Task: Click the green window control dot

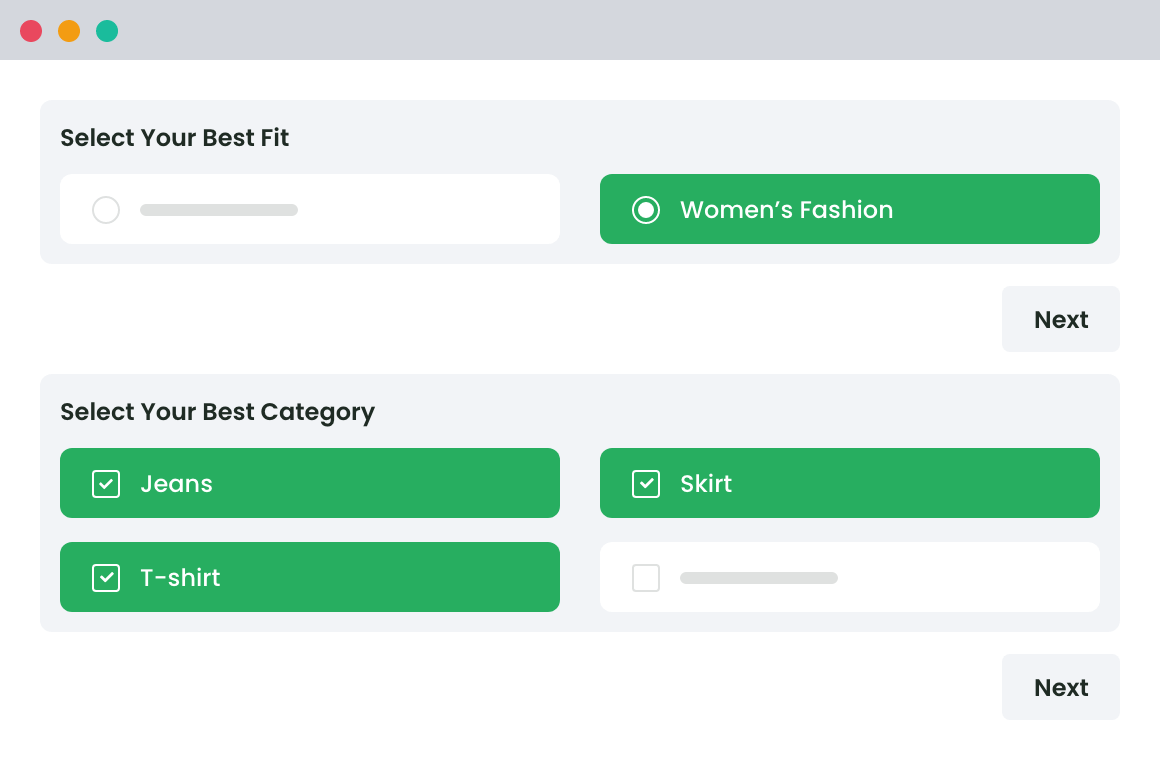Action: pyautogui.click(x=107, y=31)
